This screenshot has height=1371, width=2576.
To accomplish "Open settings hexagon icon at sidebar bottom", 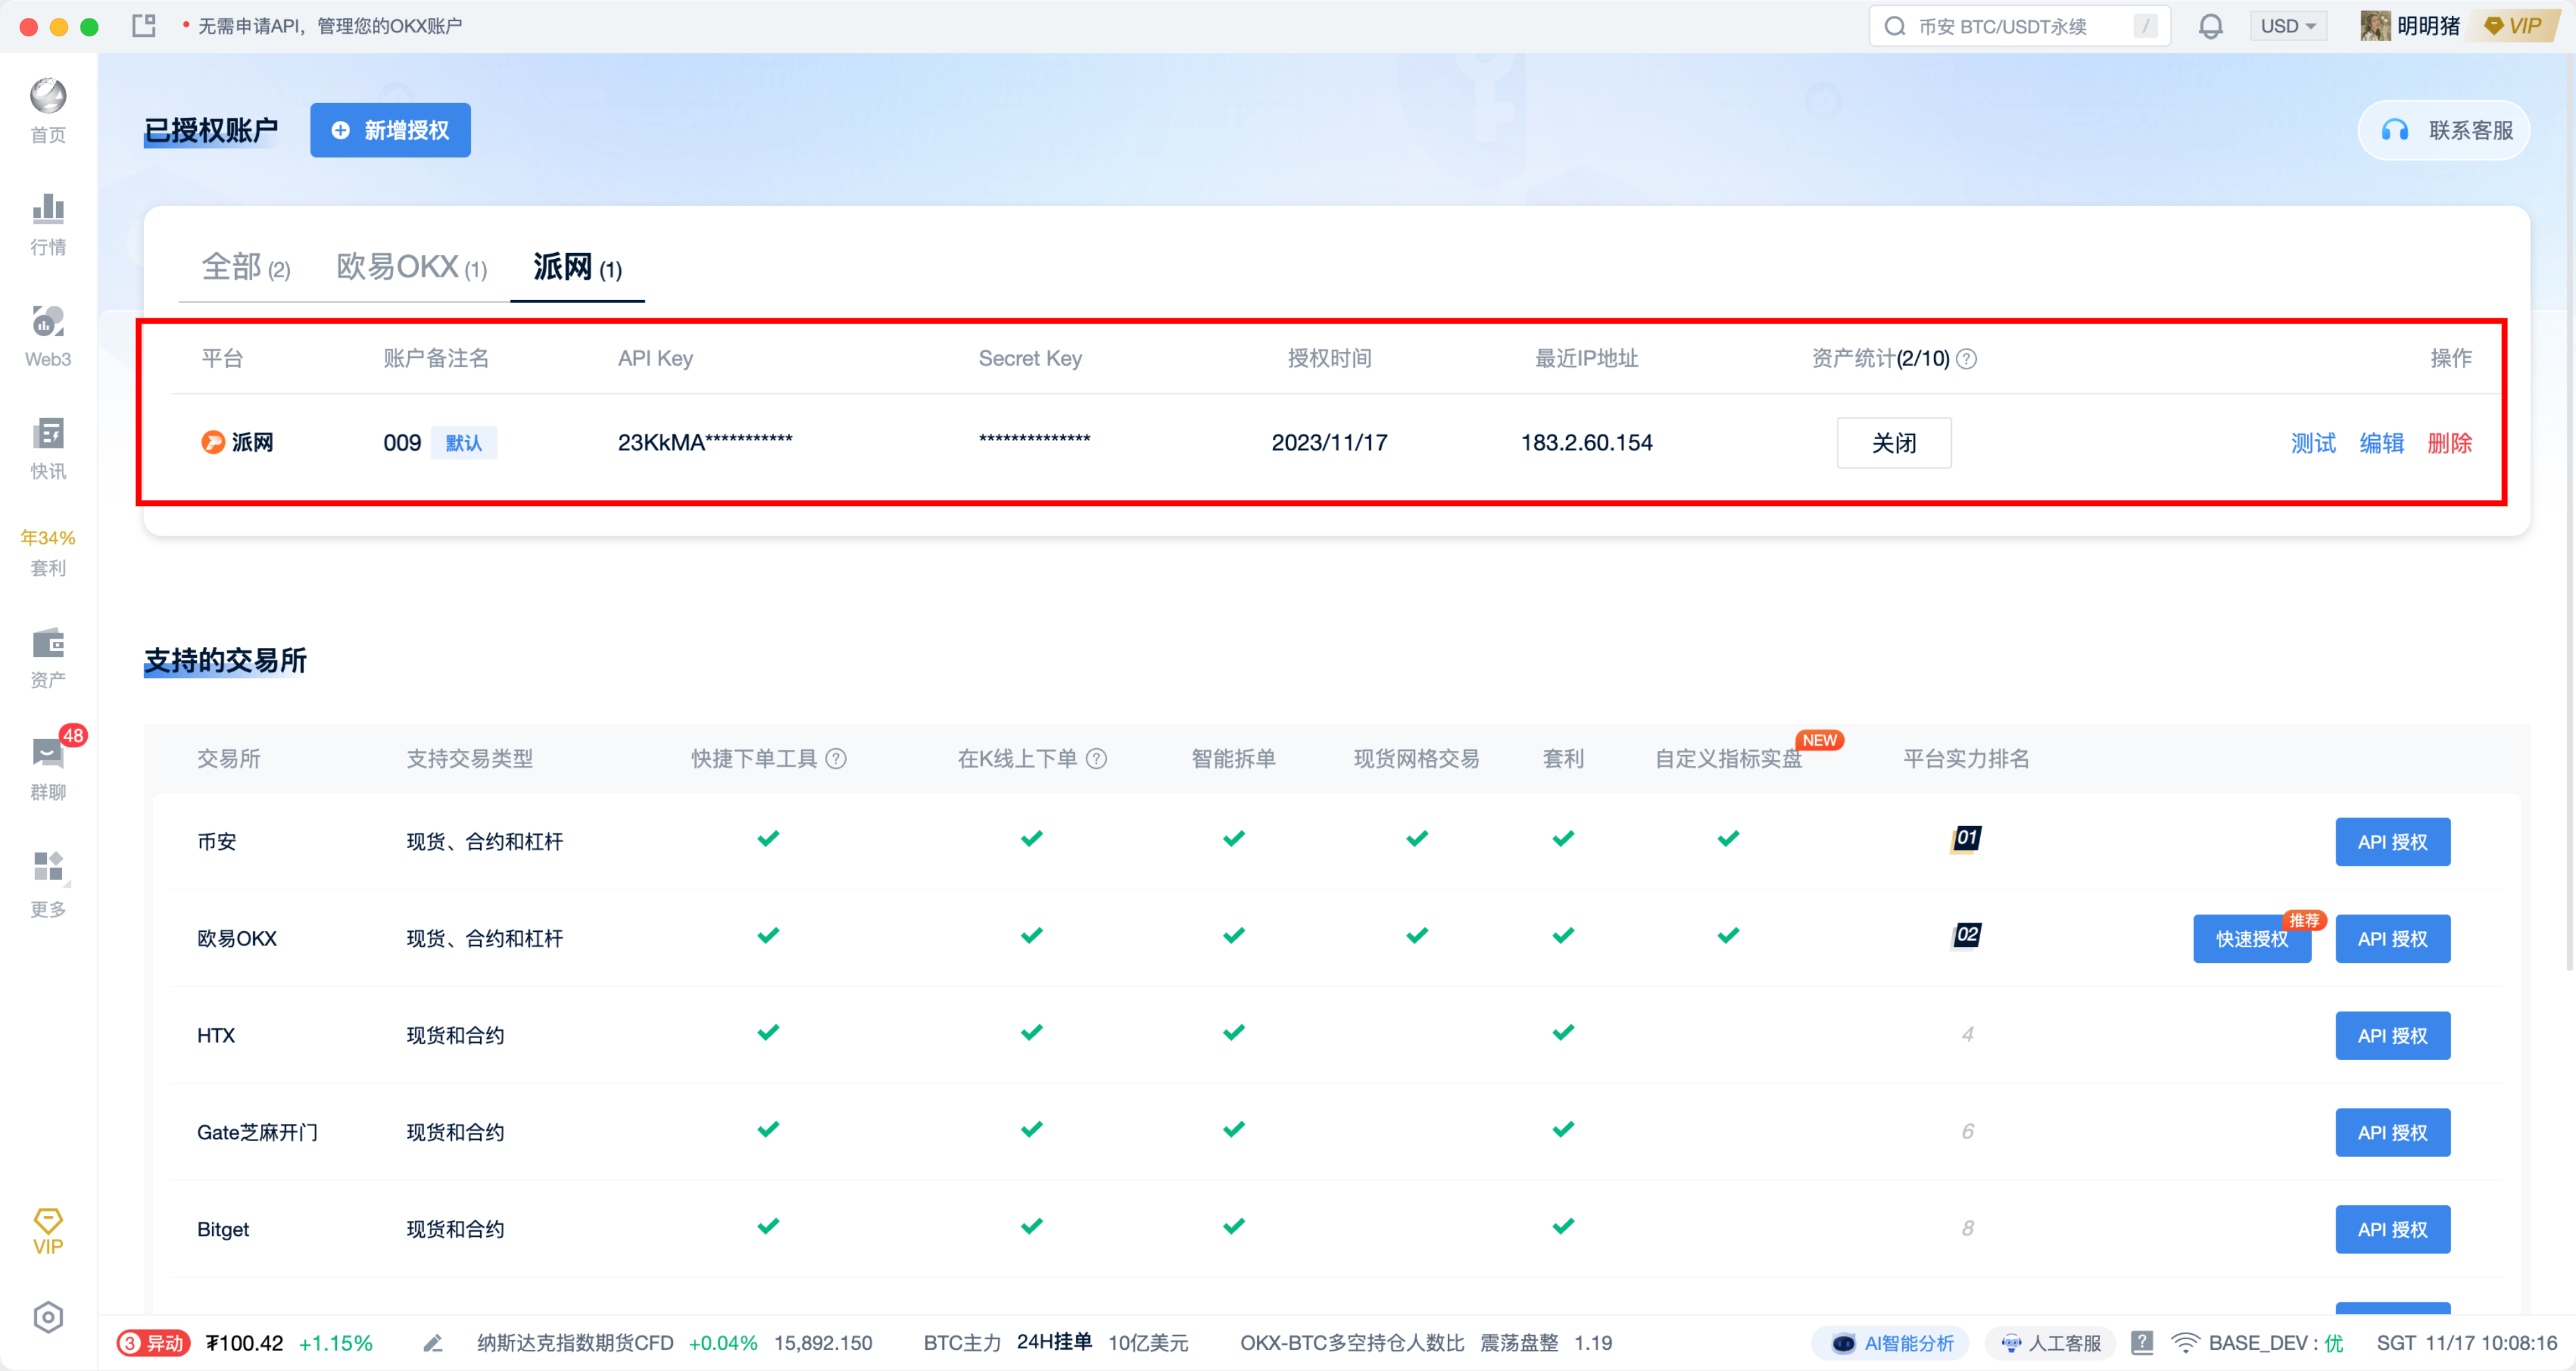I will tap(48, 1317).
